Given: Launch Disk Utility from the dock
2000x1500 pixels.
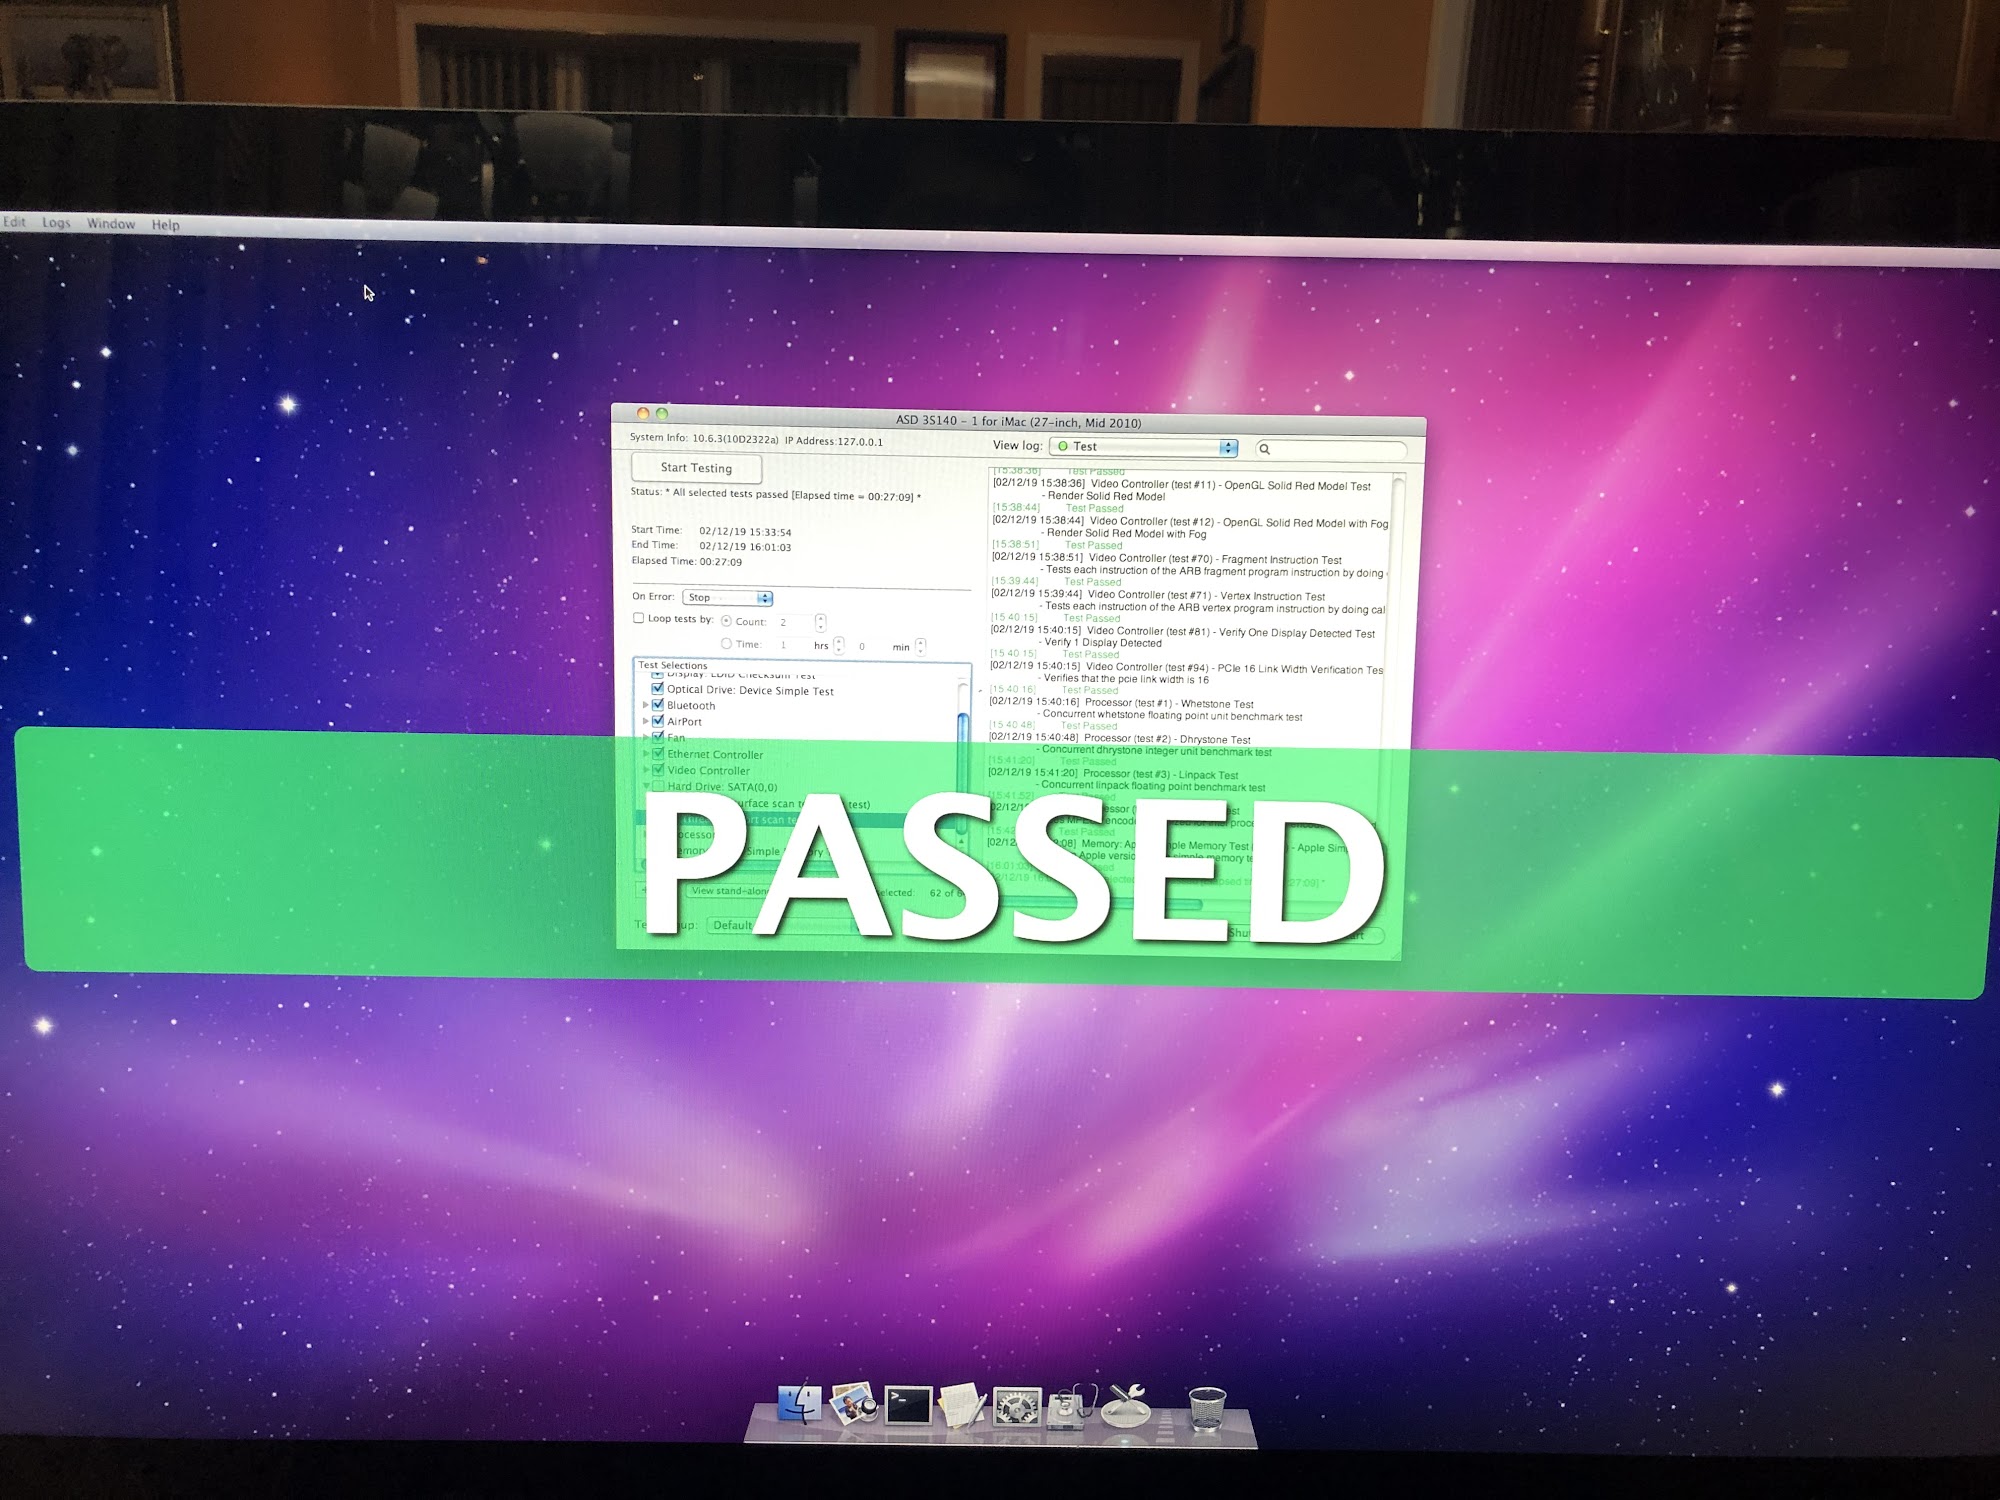Looking at the screenshot, I should [x=1072, y=1407].
